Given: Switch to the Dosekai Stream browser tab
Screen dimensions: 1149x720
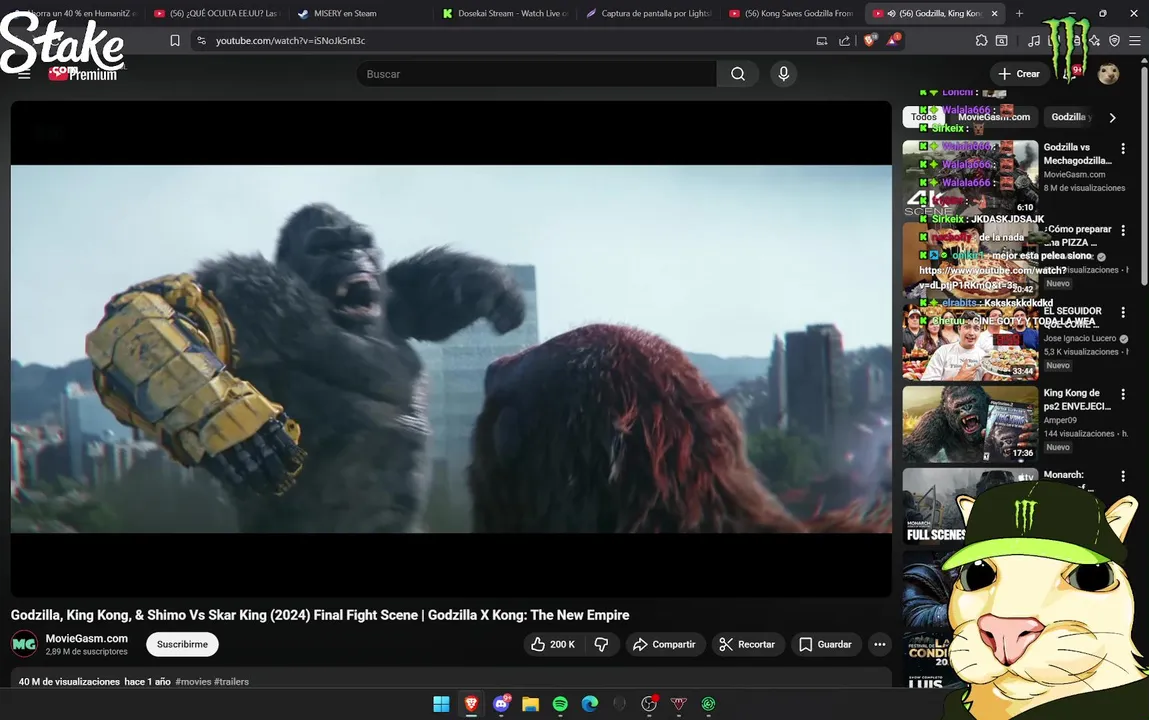Looking at the screenshot, I should point(506,13).
